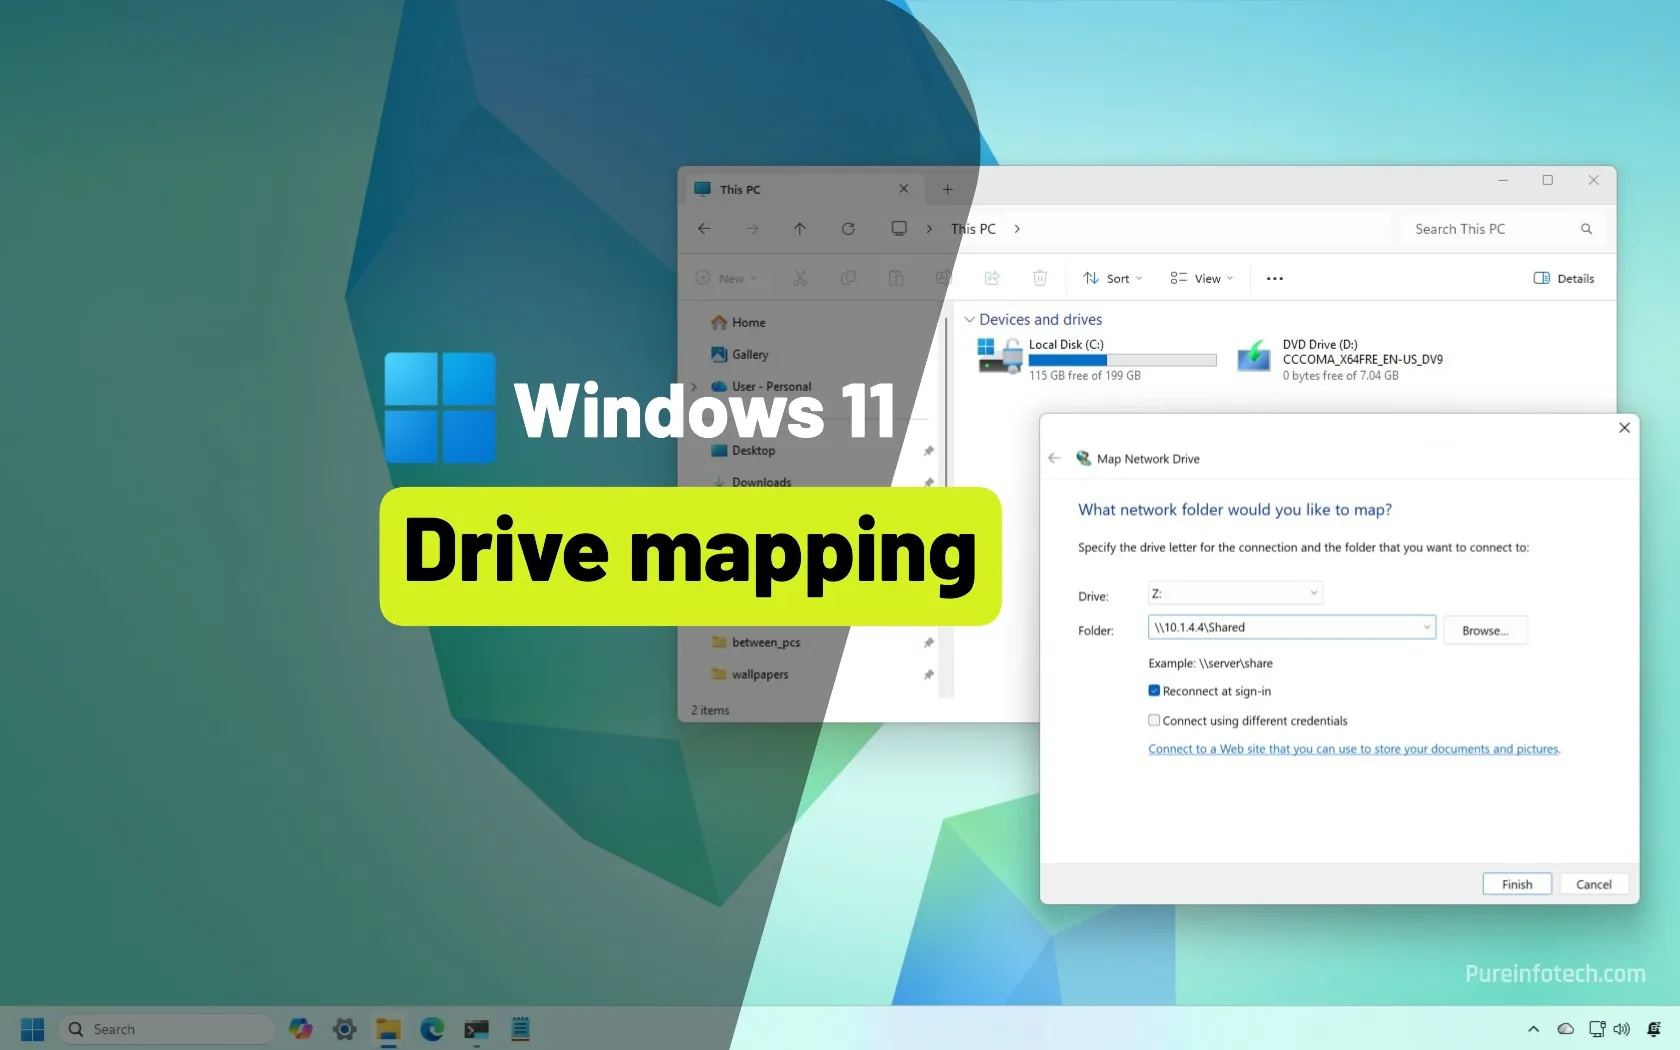Click the refresh icon in the address bar
This screenshot has height=1050, width=1680.
click(848, 228)
